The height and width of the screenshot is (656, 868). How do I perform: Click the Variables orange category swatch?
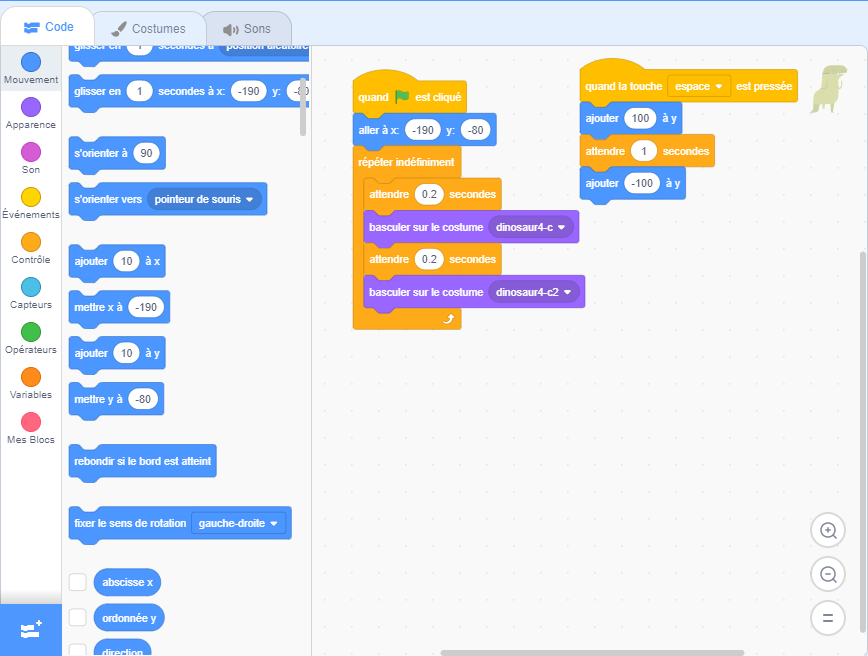pos(31,377)
